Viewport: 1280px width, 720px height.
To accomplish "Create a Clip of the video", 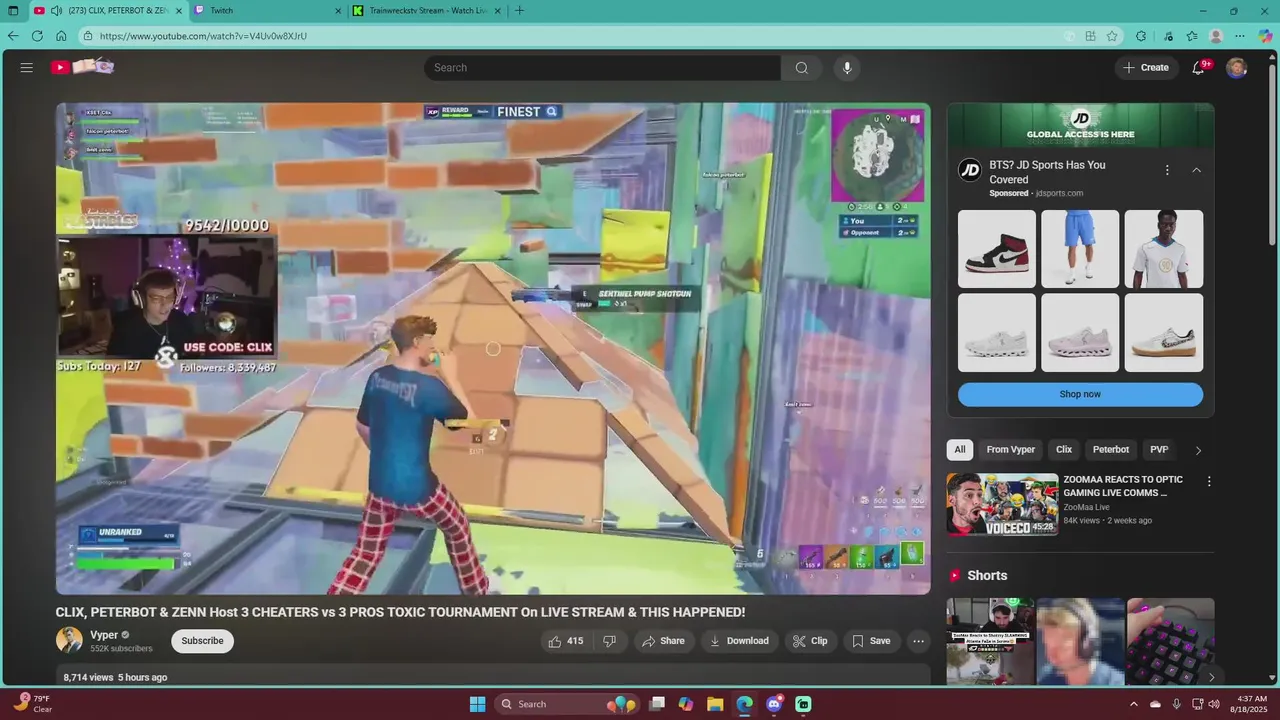I will pos(810,641).
